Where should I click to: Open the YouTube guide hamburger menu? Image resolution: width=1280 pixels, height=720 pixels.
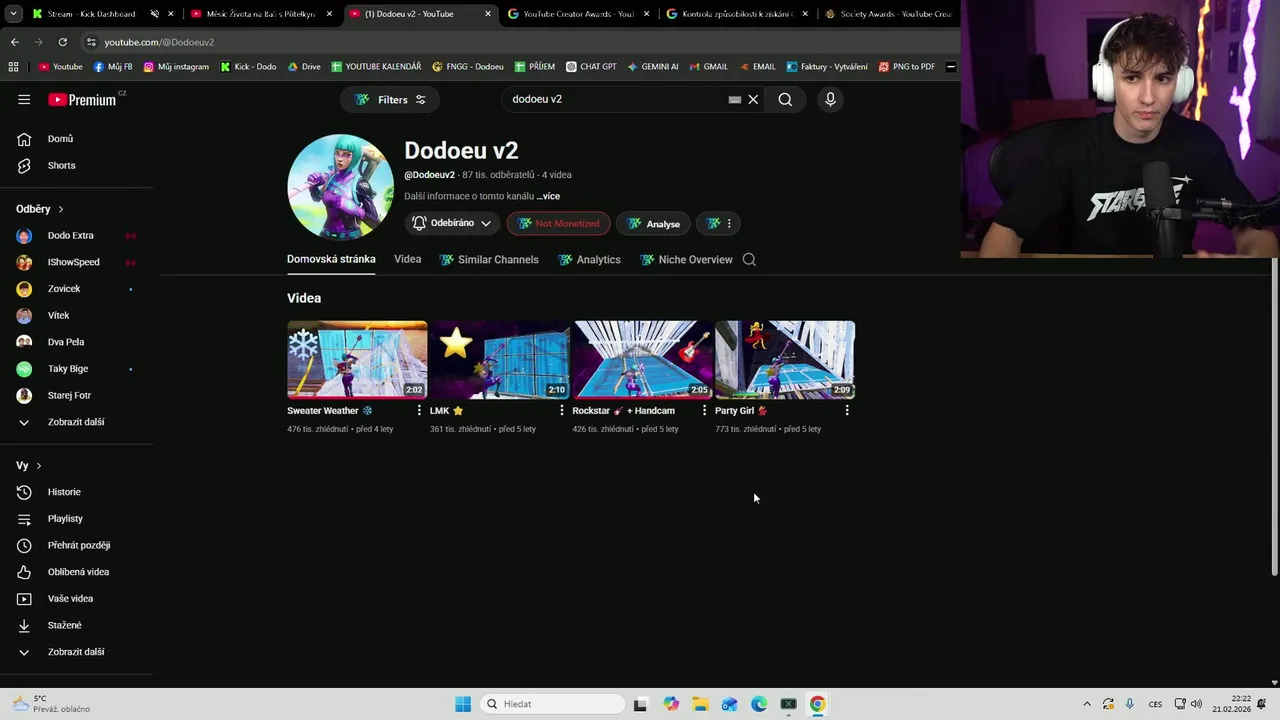24,99
